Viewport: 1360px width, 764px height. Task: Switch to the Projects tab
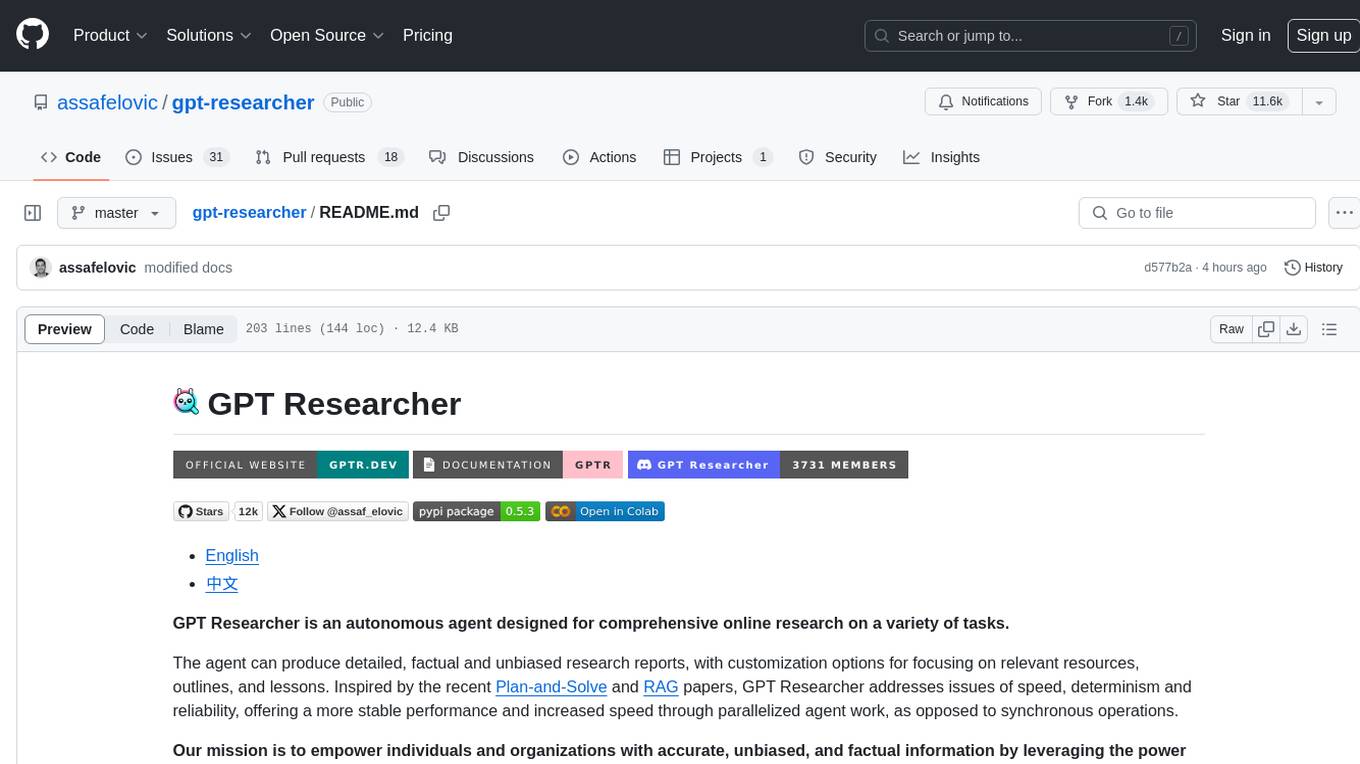[717, 157]
